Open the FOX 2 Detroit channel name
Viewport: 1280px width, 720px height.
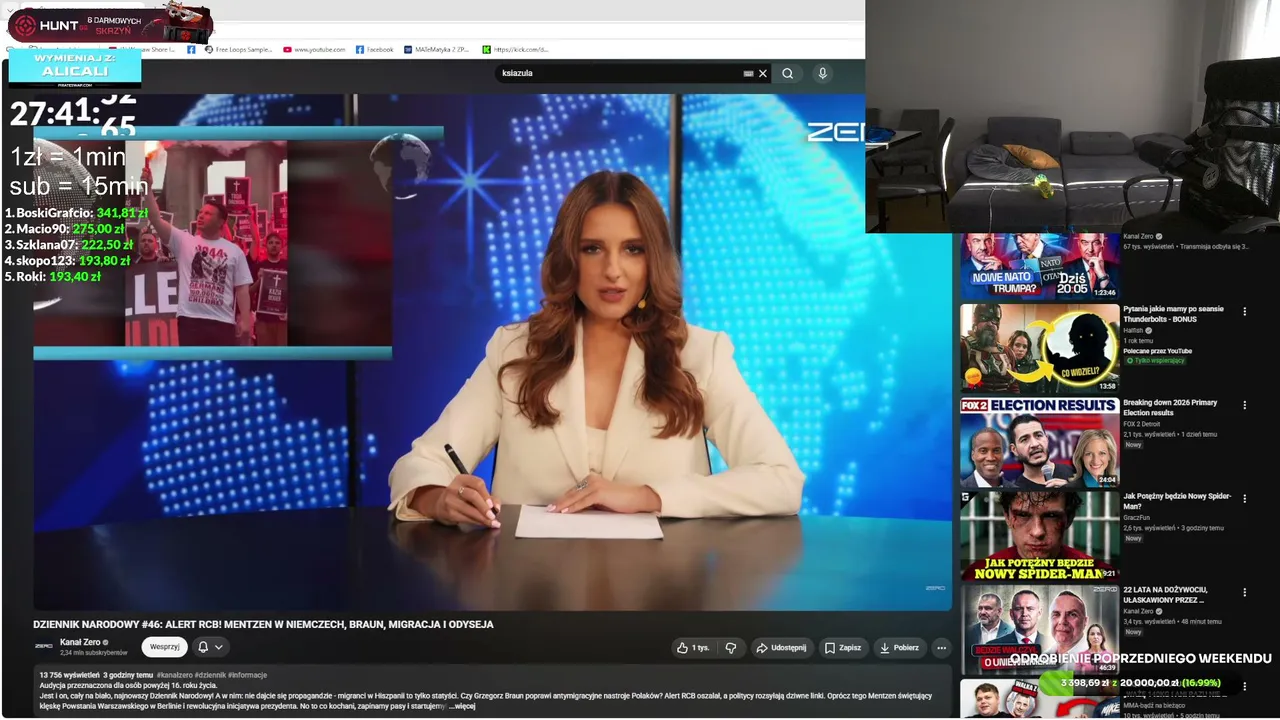(x=1143, y=424)
